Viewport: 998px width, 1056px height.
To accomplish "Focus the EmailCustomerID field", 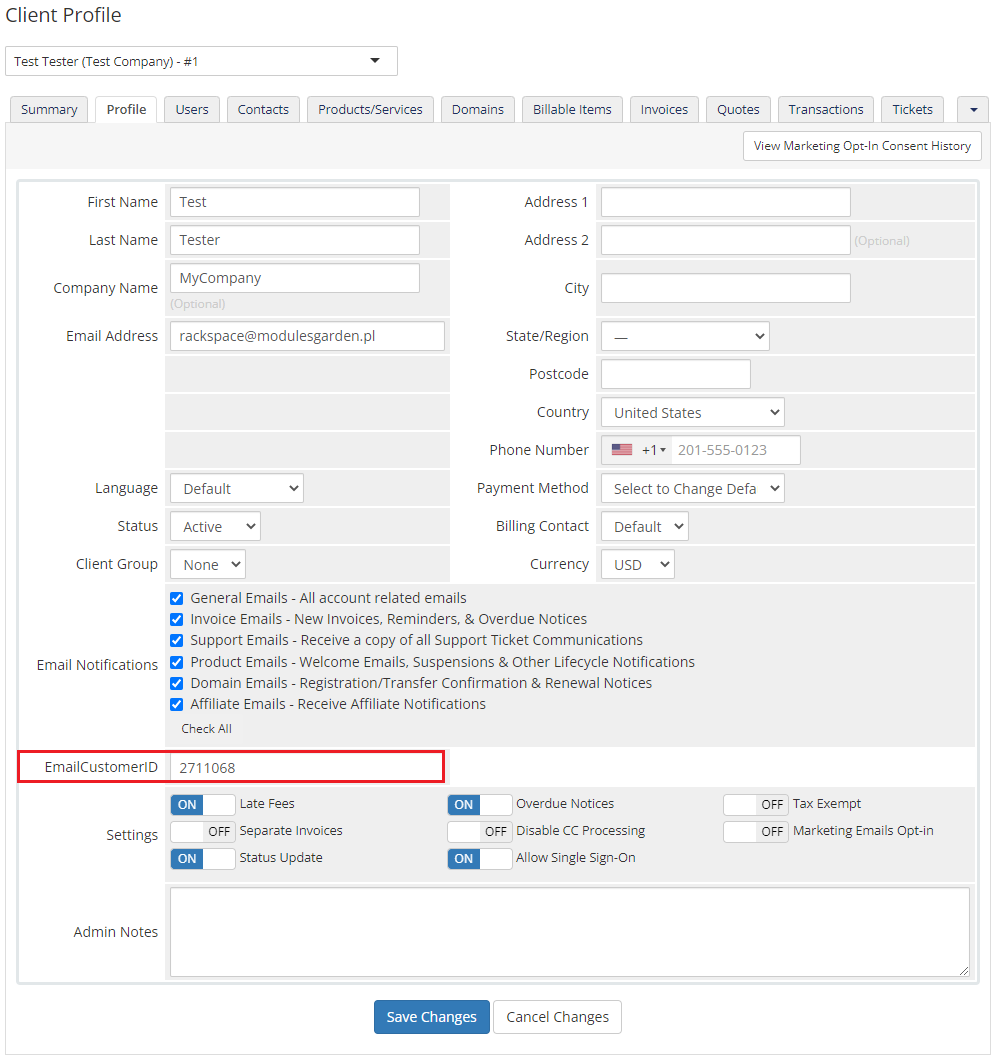I will click(306, 767).
